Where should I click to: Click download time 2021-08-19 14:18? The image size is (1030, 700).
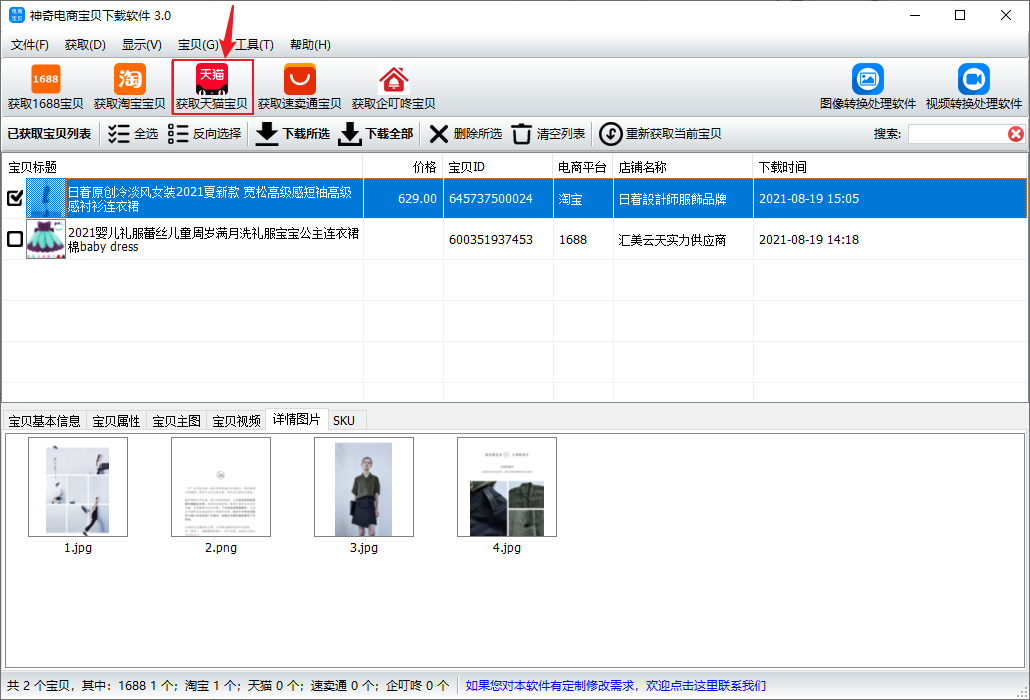tap(809, 240)
